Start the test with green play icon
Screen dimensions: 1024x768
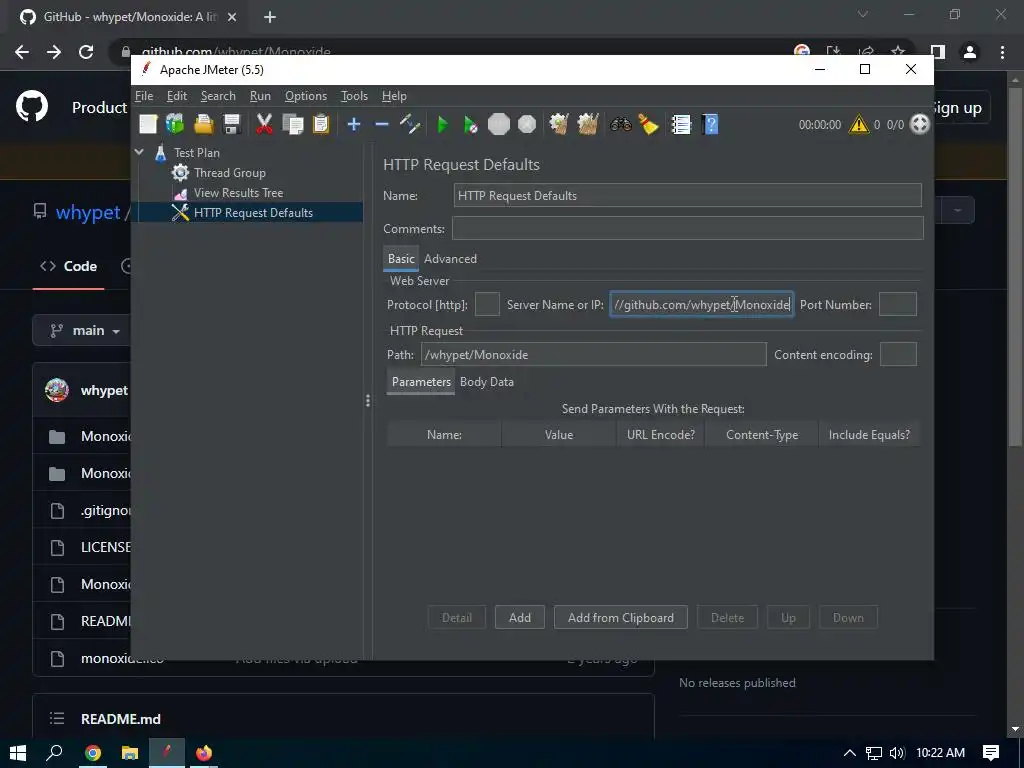tap(443, 124)
